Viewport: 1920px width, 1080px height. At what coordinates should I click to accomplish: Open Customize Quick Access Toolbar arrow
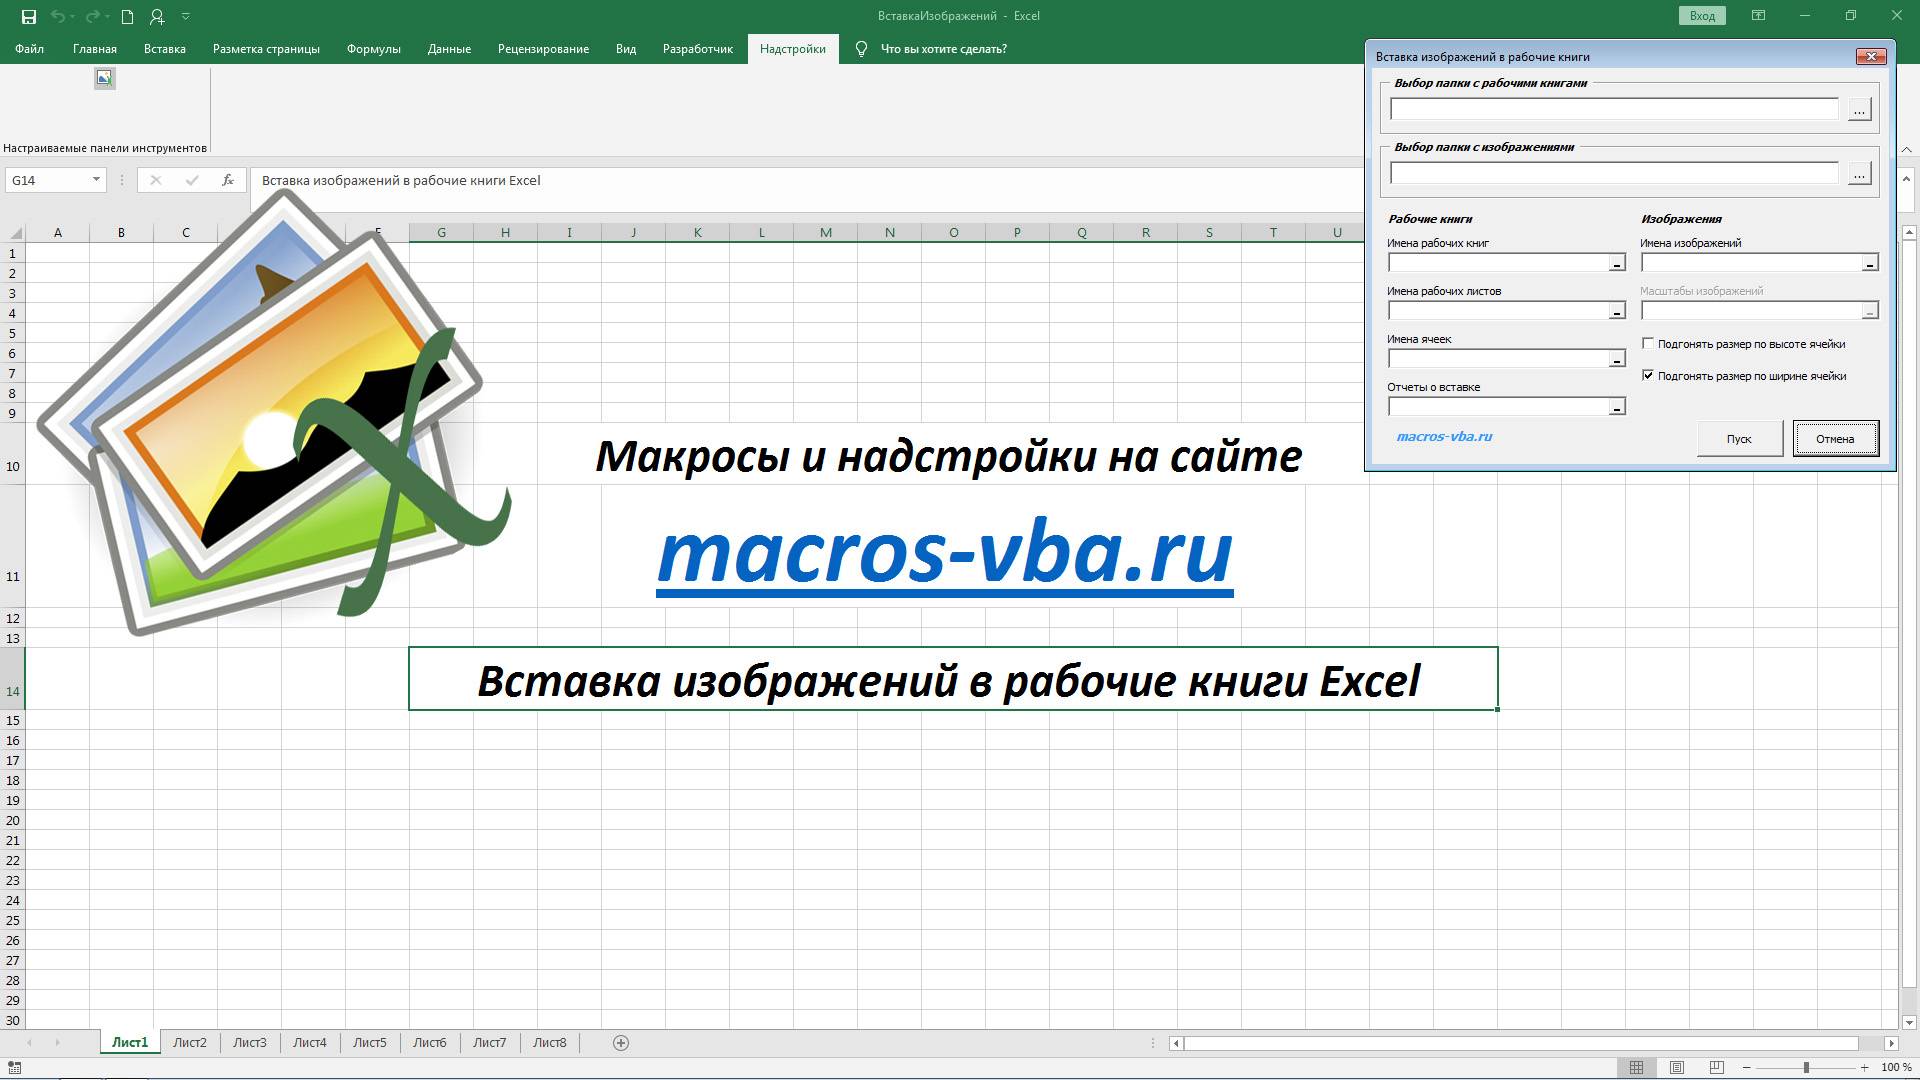click(186, 16)
